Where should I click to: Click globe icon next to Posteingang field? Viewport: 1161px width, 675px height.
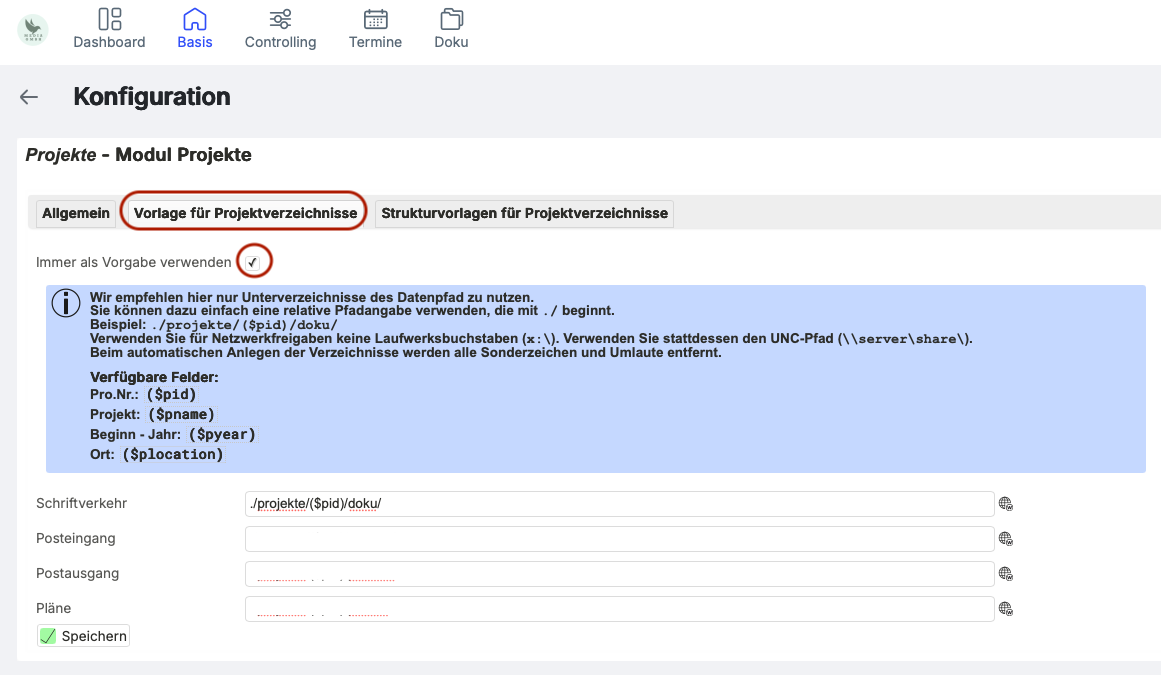1006,539
